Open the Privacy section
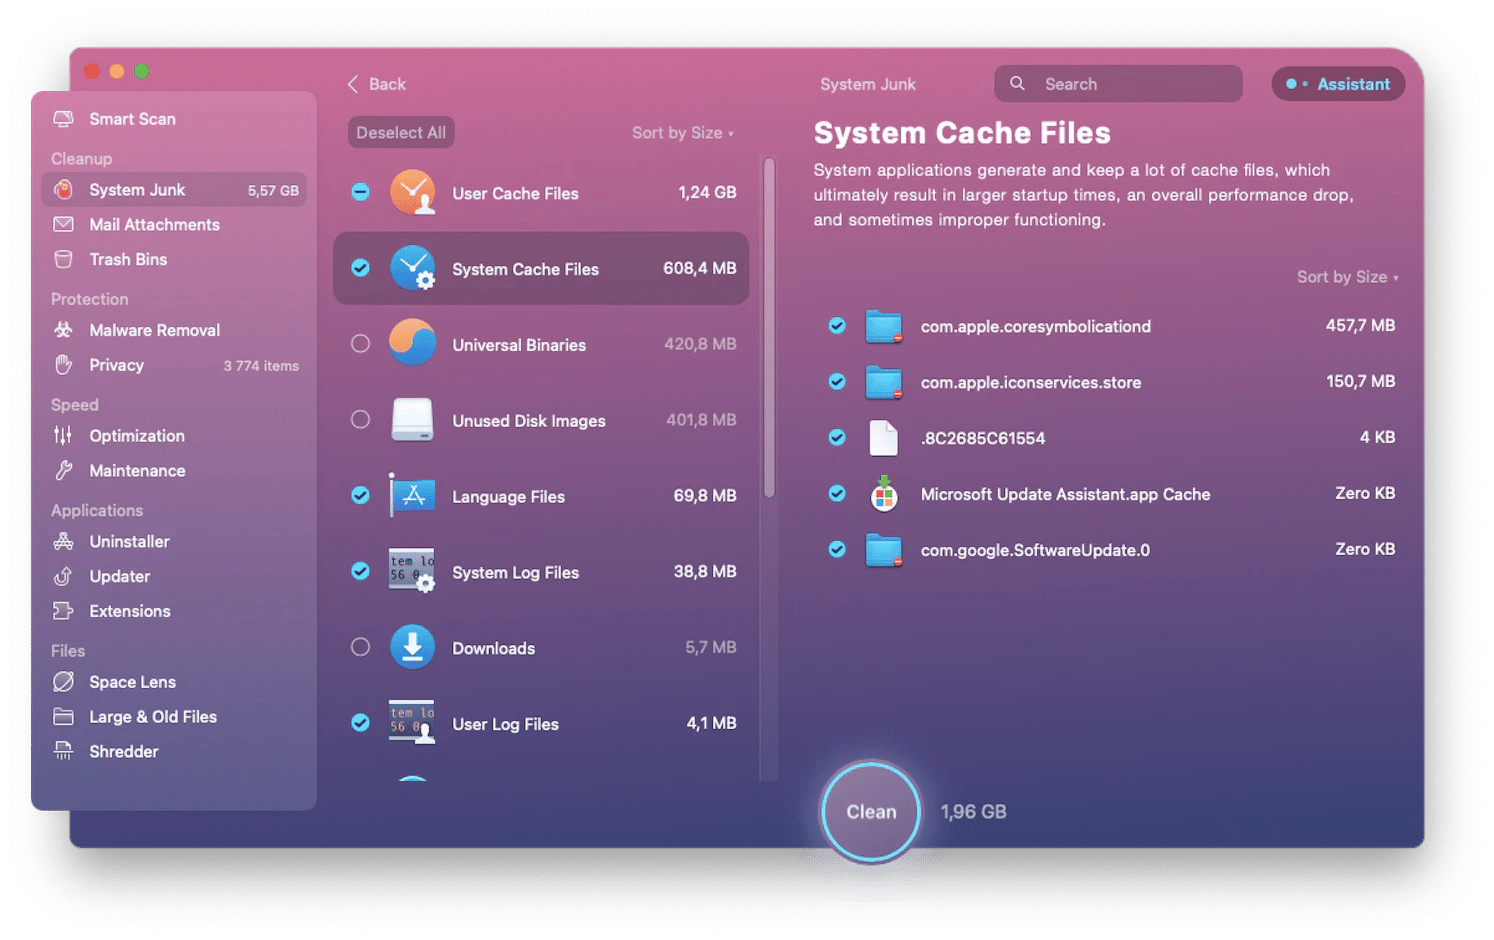The width and height of the screenshot is (1494, 940). click(x=116, y=365)
